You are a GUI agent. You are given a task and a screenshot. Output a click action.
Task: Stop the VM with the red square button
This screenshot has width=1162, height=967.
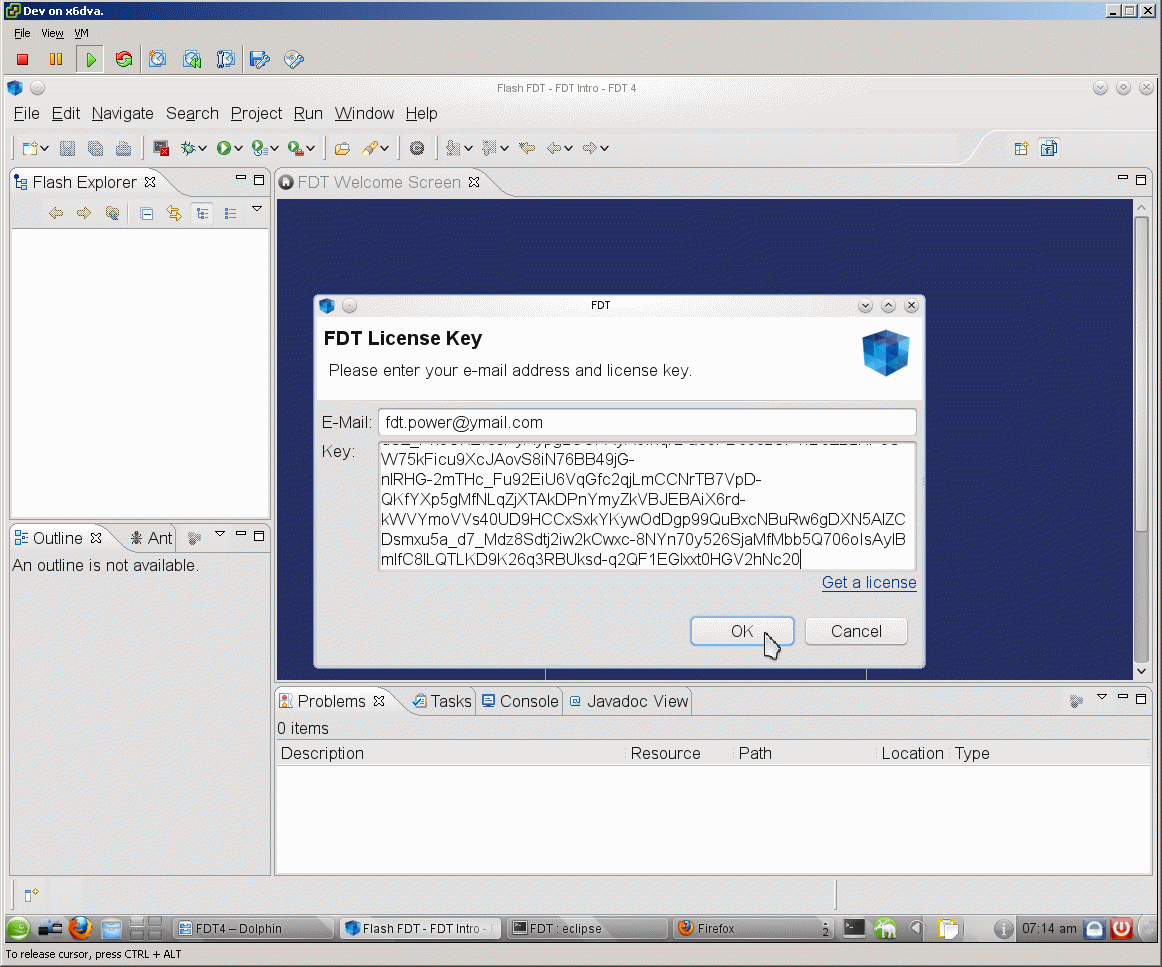coord(22,59)
